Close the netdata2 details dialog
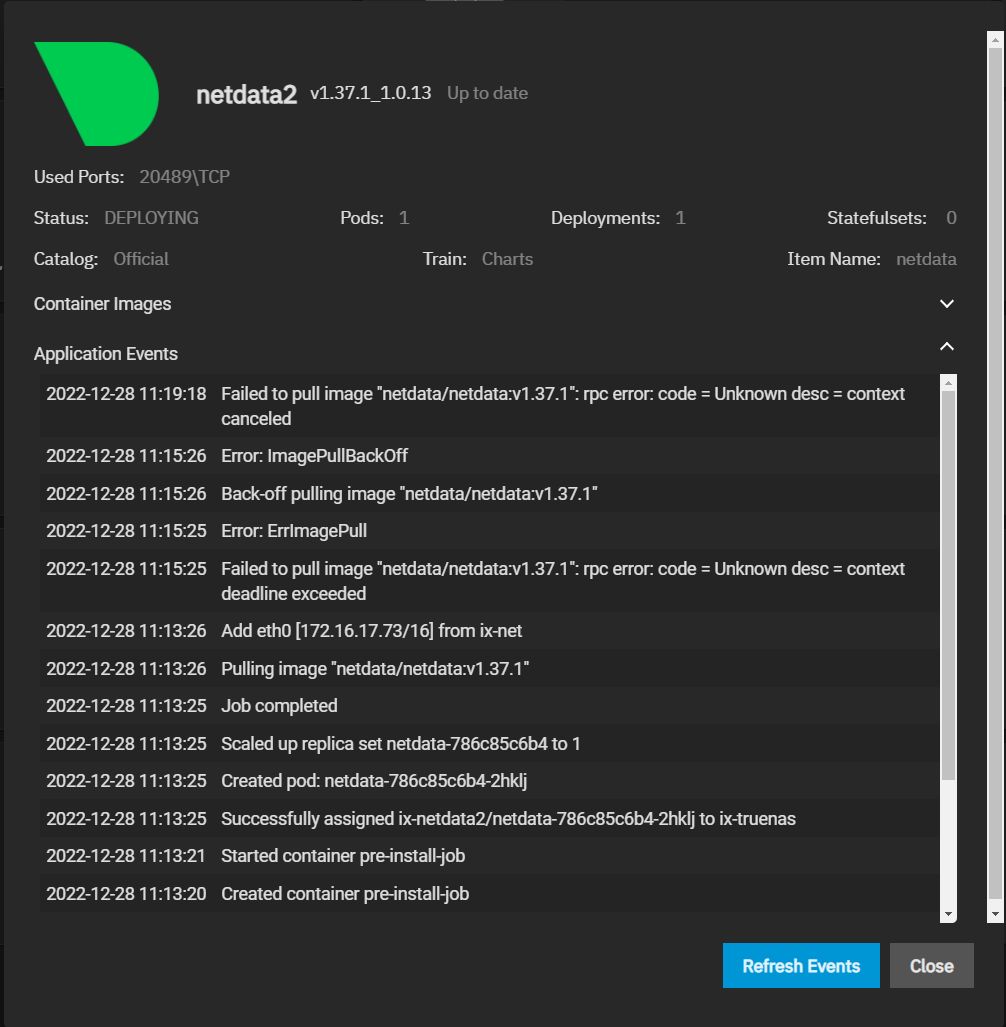Image resolution: width=1006 pixels, height=1027 pixels. click(931, 965)
